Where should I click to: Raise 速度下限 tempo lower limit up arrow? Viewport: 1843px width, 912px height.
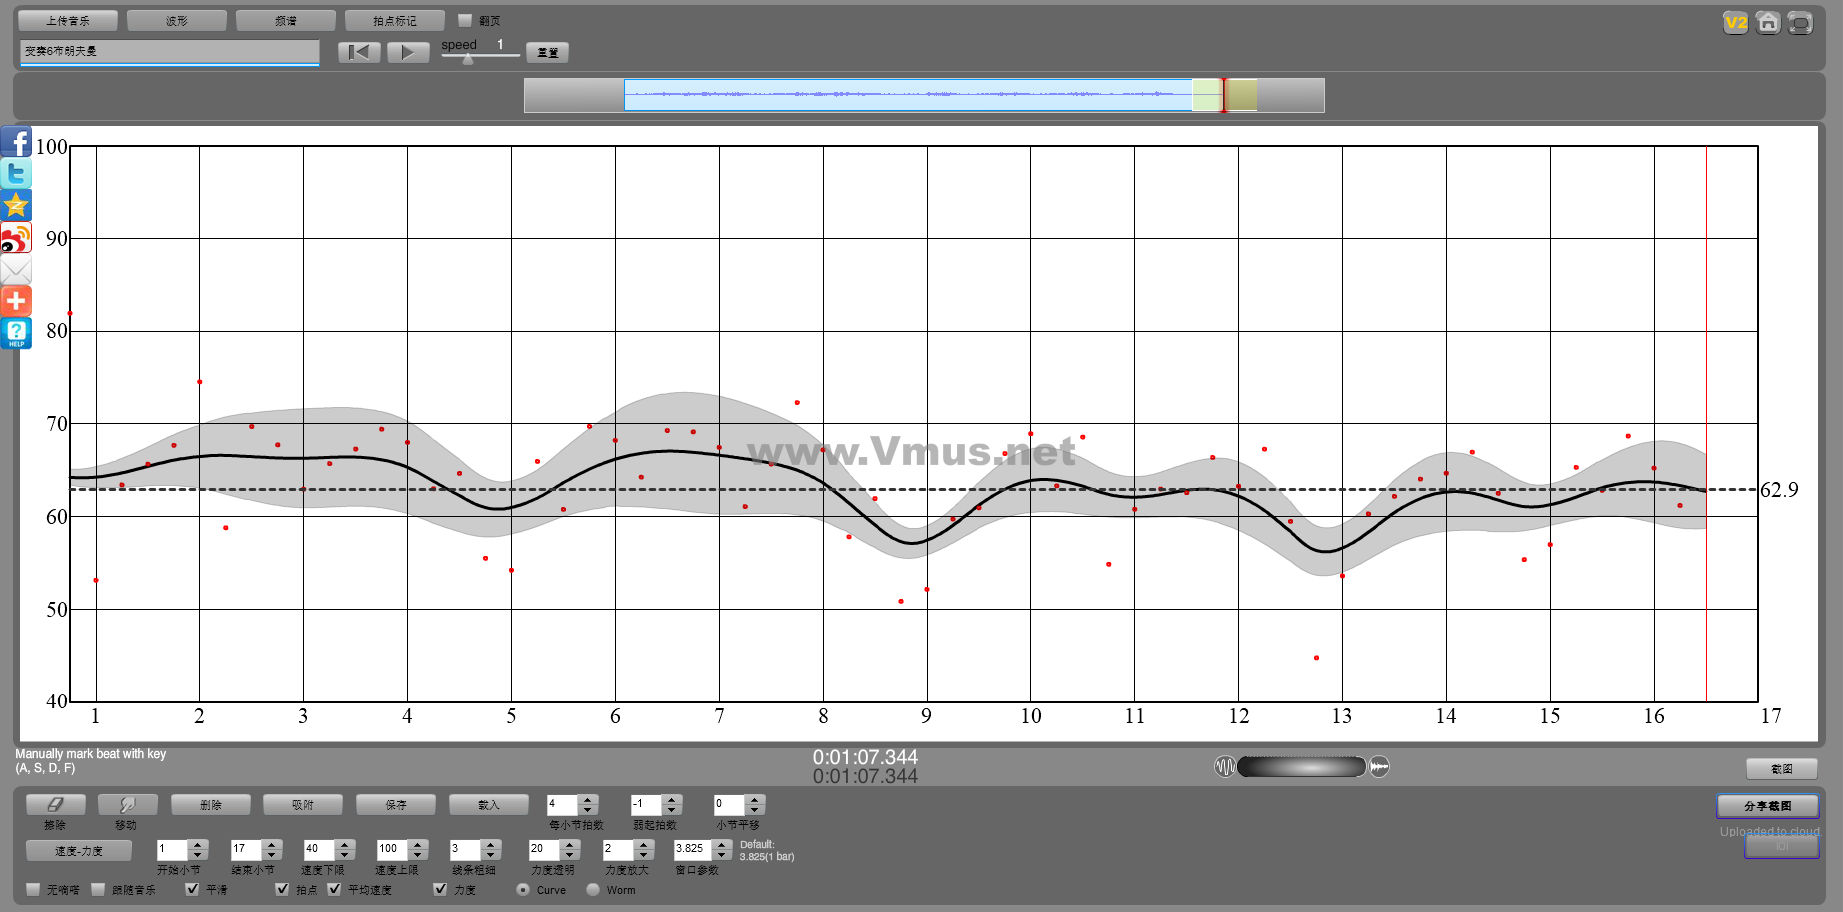[345, 844]
